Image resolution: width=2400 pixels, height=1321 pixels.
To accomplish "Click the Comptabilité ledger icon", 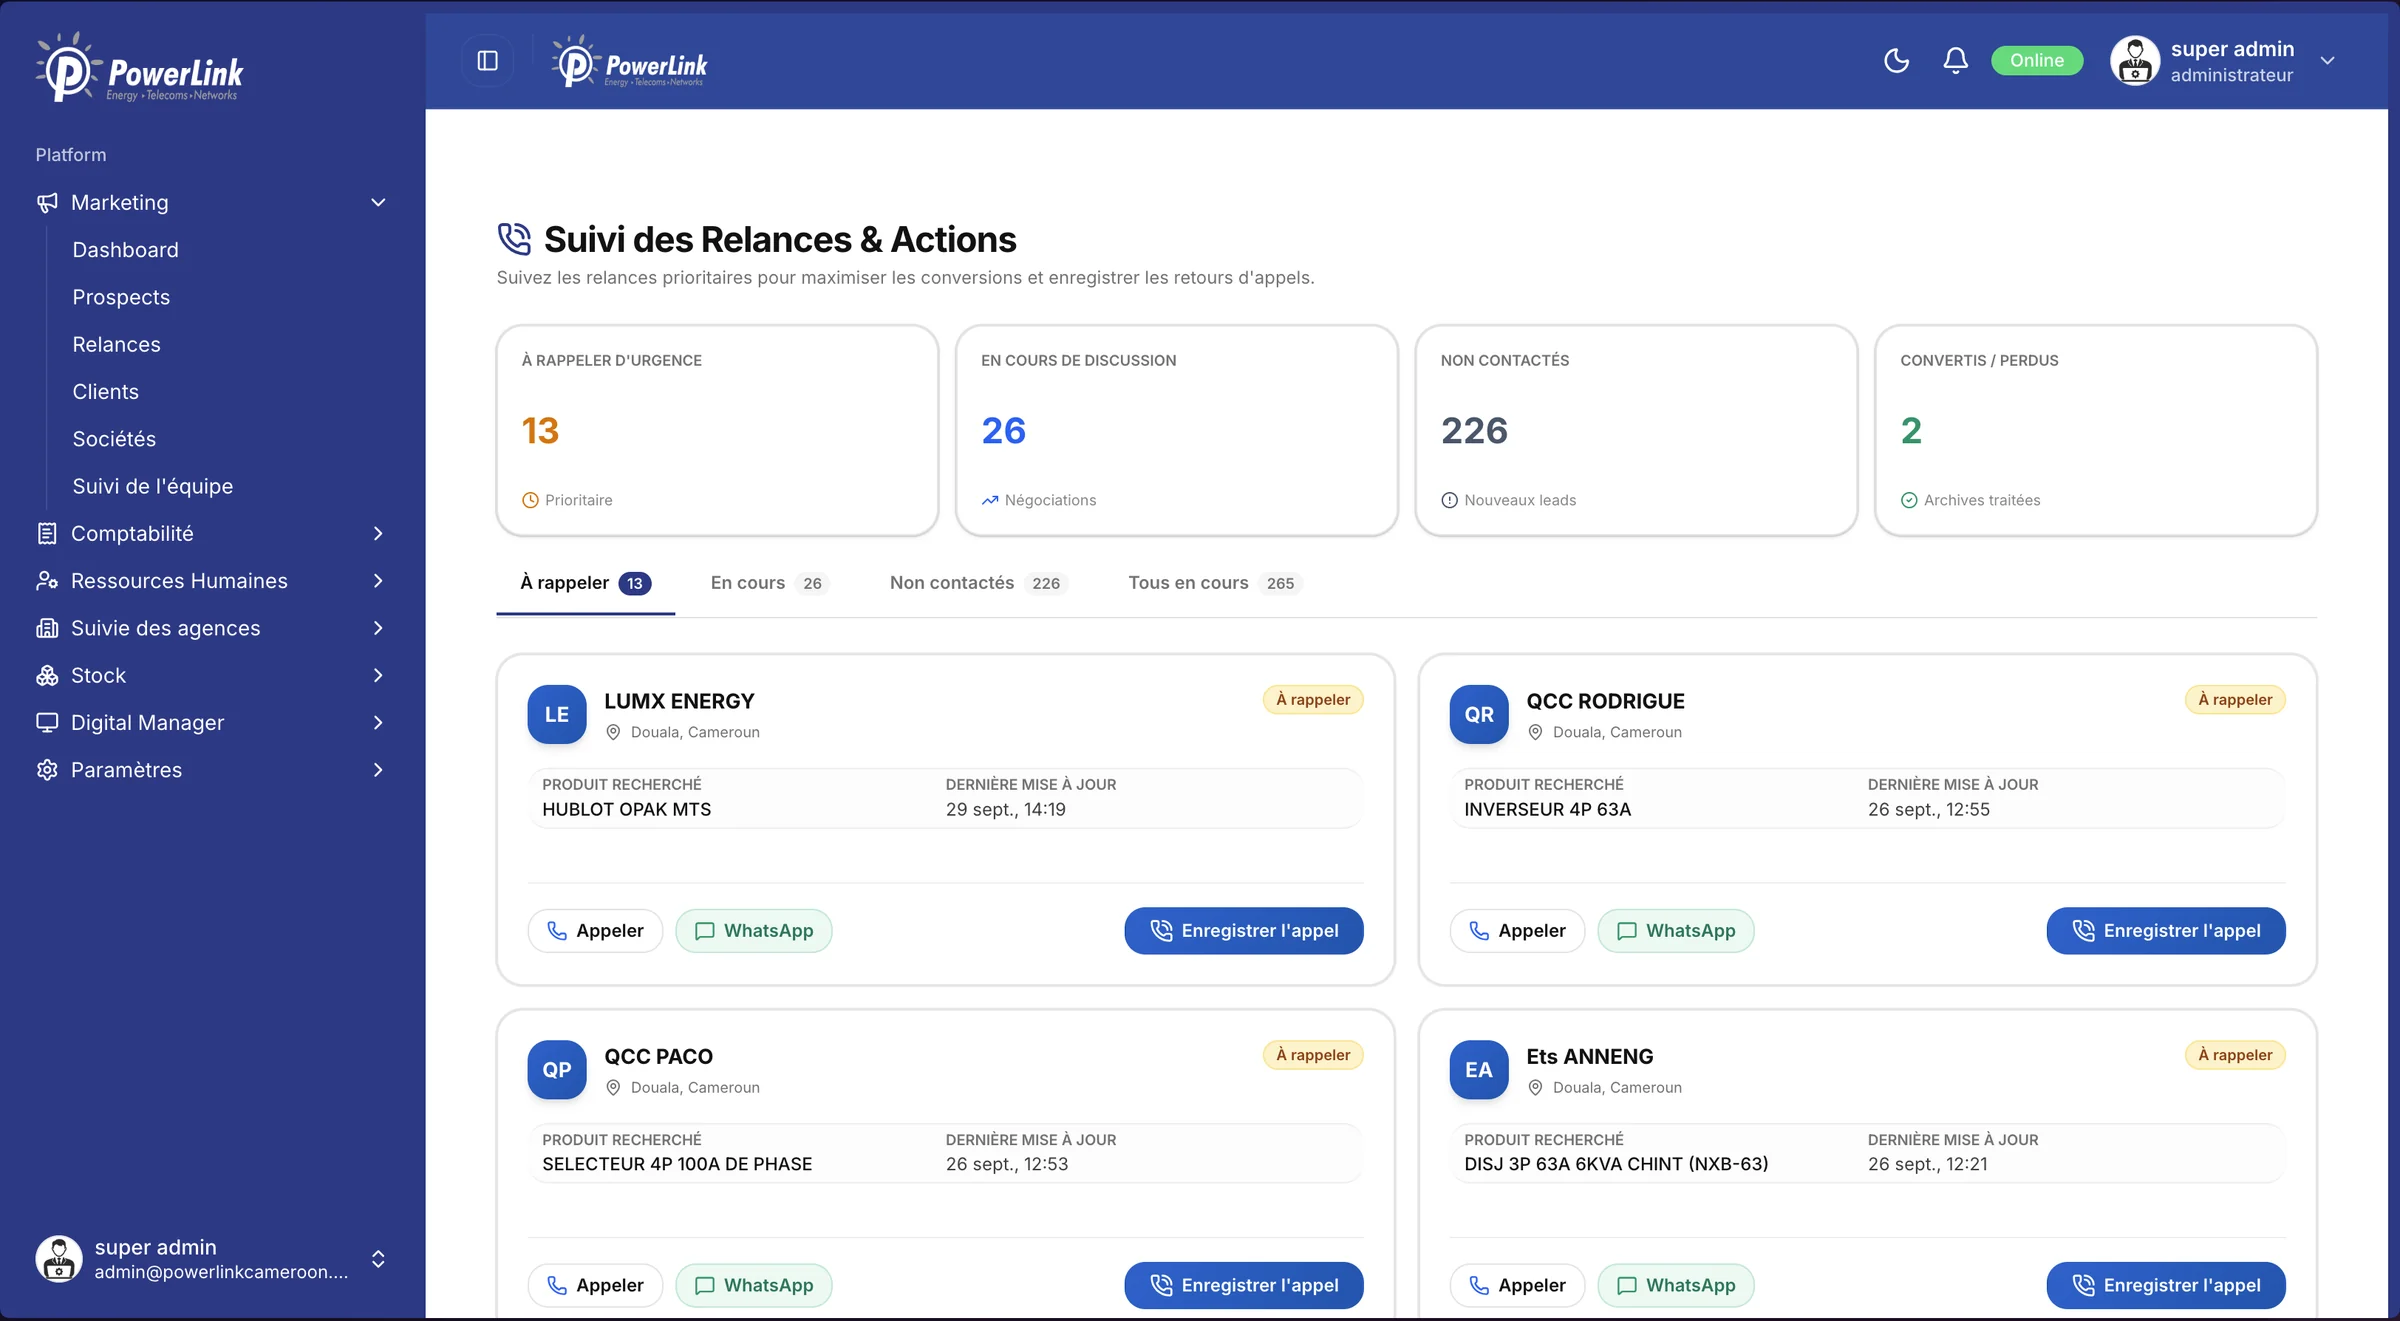I will [x=47, y=534].
